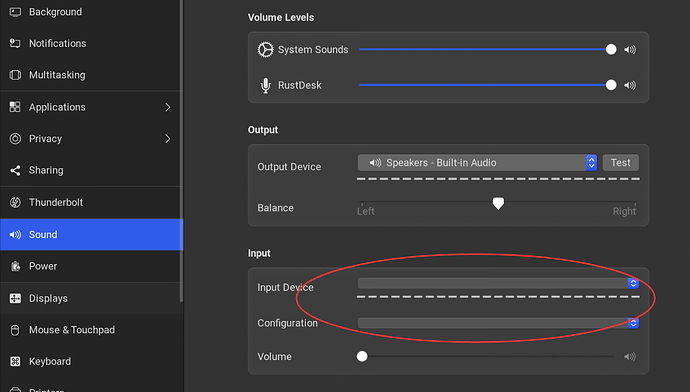Click the Notifications bell icon
Viewport: 690px width, 392px height.
tap(15, 43)
